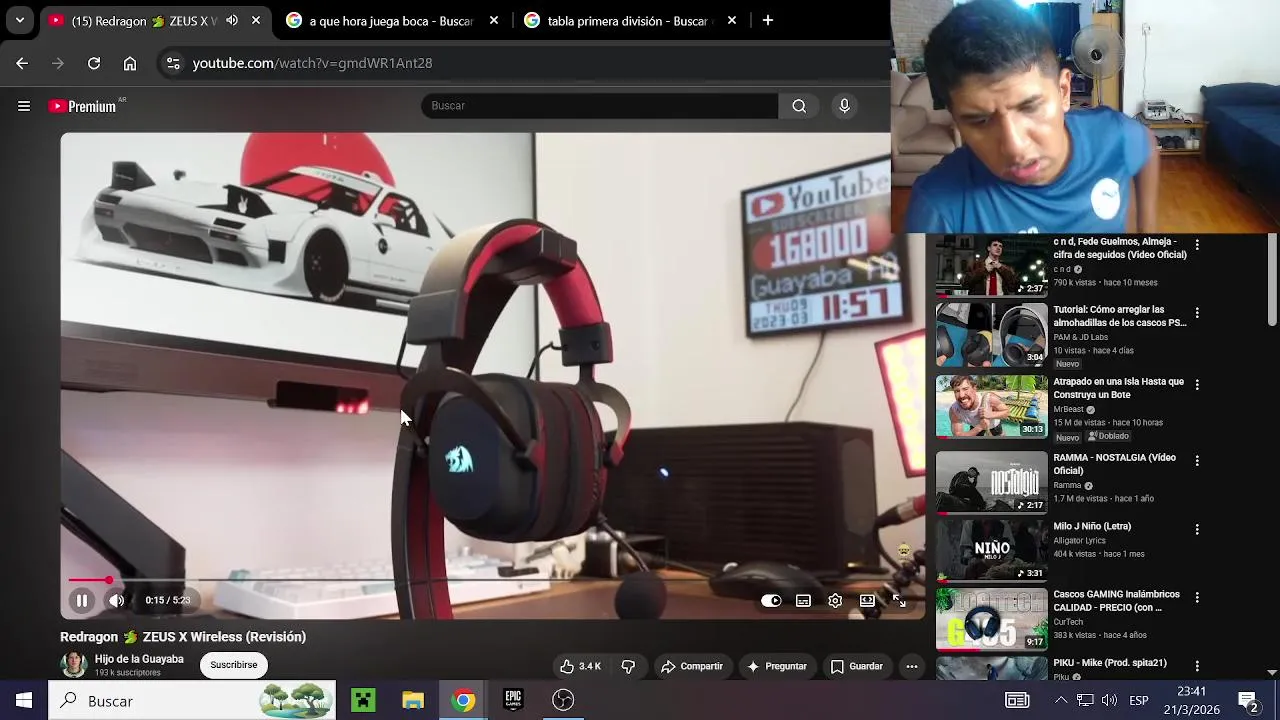Go back with the browser back arrow
The width and height of the screenshot is (1280, 720).
22,63
